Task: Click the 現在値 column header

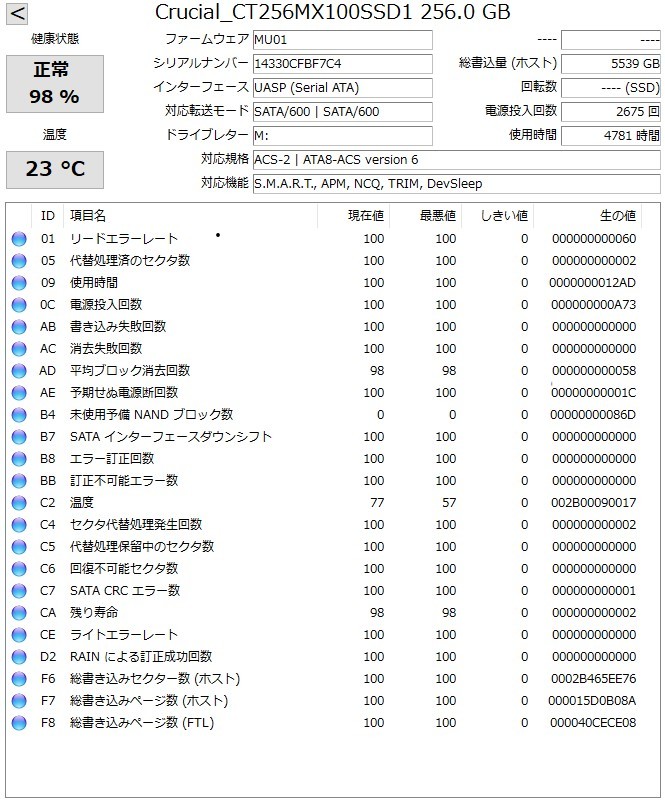Action: click(354, 216)
